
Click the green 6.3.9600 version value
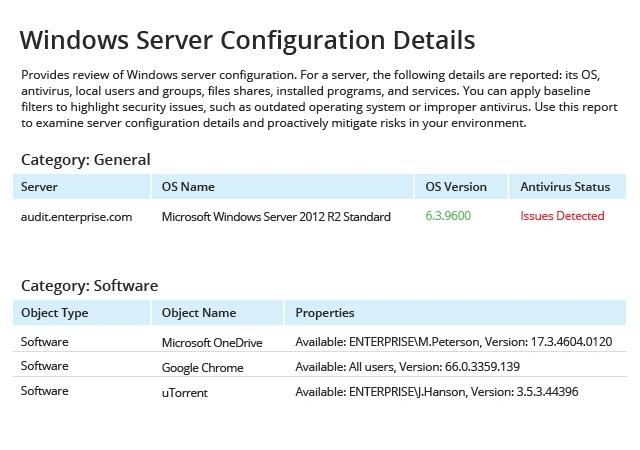[448, 216]
